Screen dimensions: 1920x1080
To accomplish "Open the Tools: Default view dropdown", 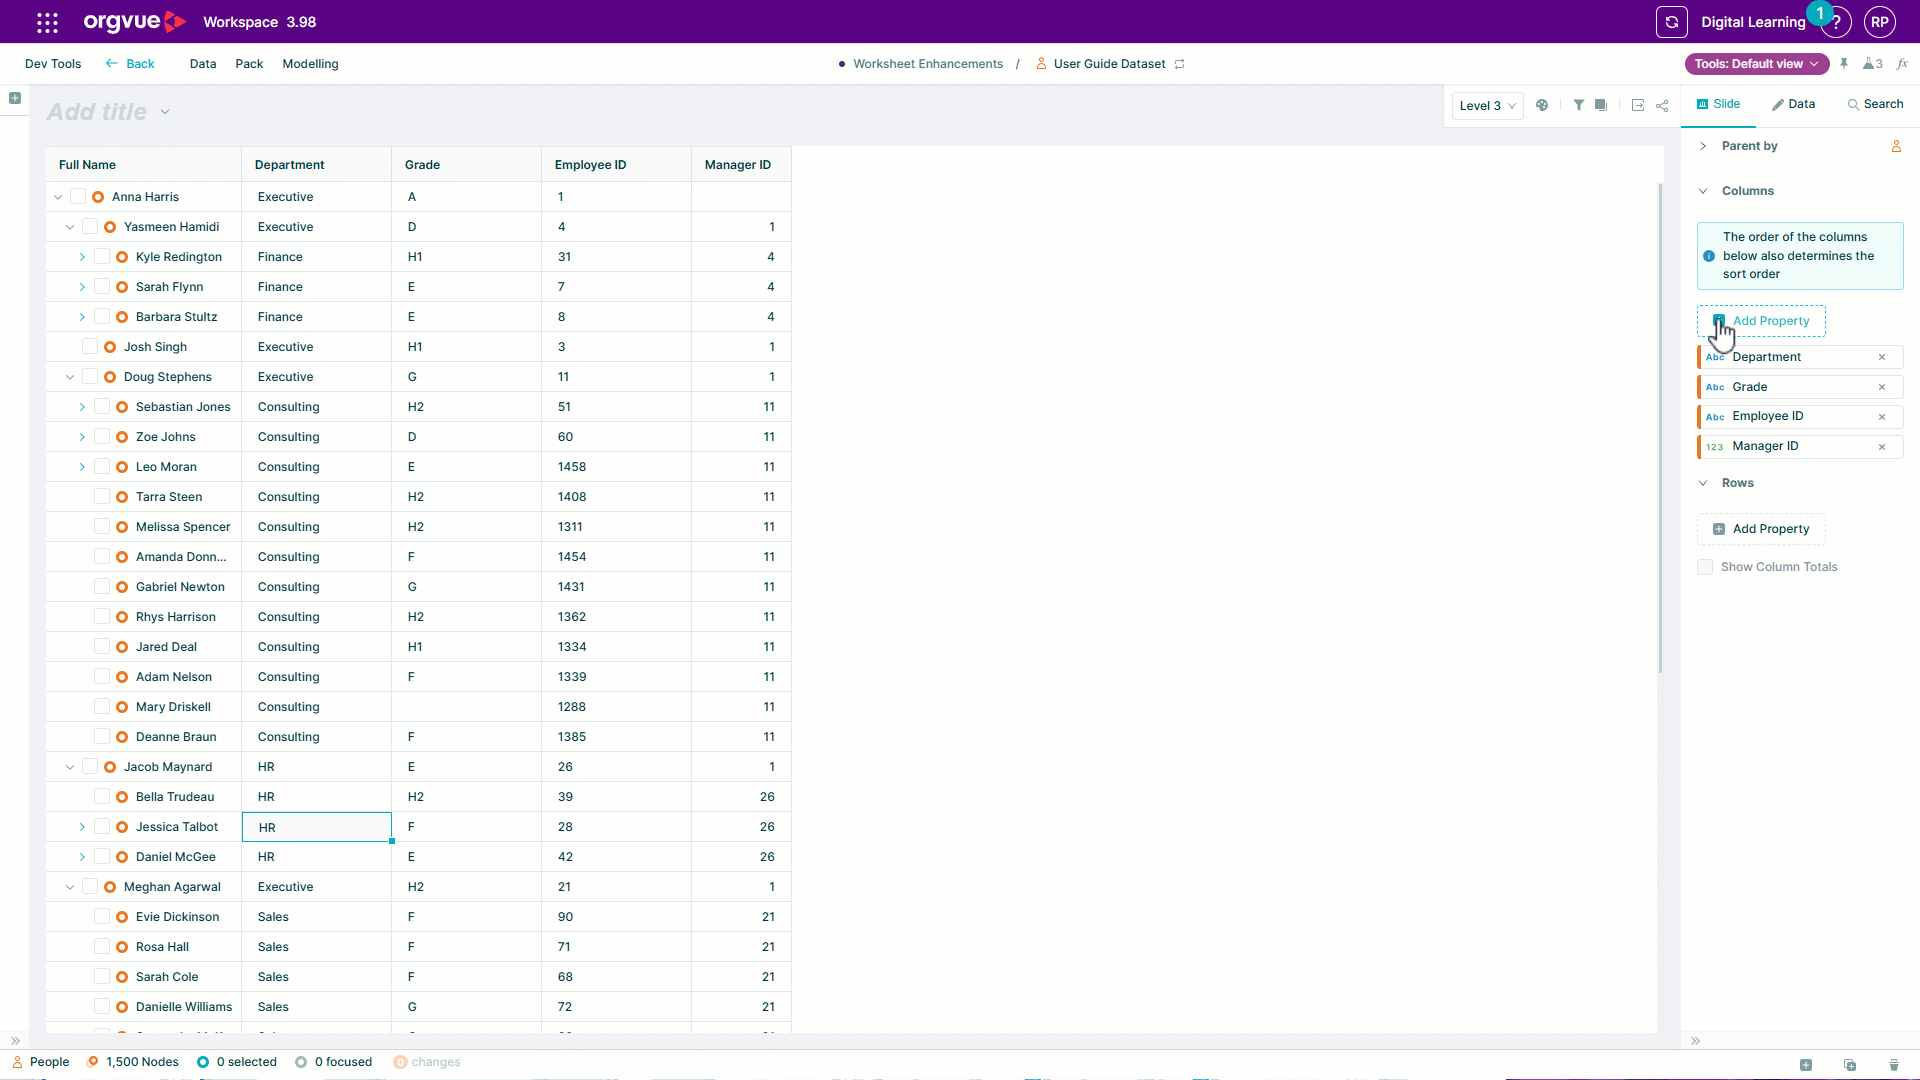I will (1757, 64).
